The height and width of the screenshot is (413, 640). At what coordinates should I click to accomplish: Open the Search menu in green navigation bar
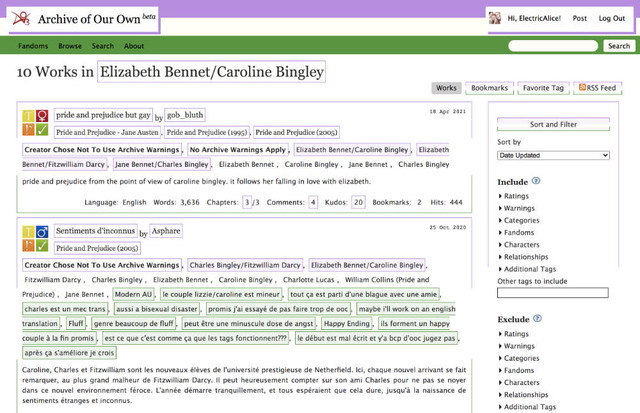[x=103, y=46]
